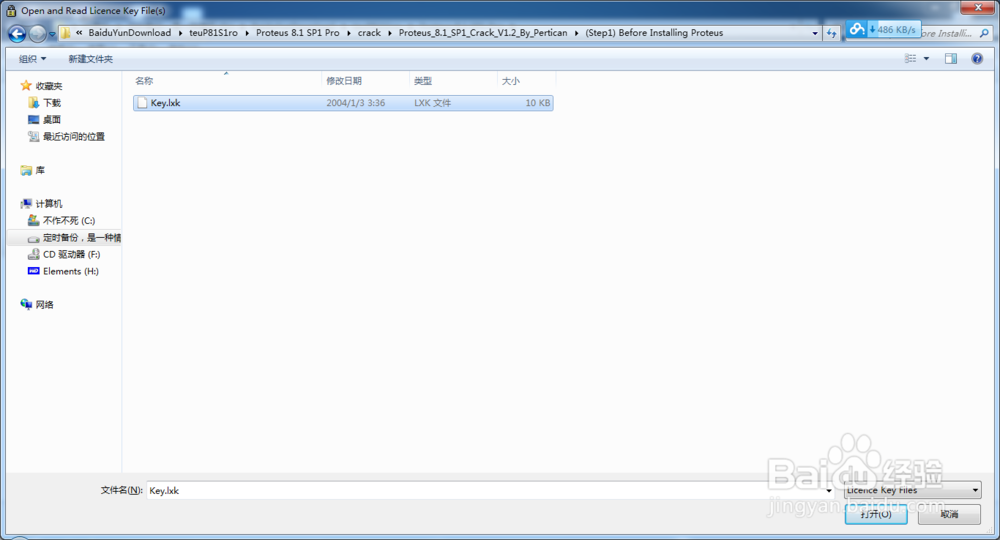Refresh the folder with the refresh icon
Screen dimensions: 1000x540
point(831,33)
